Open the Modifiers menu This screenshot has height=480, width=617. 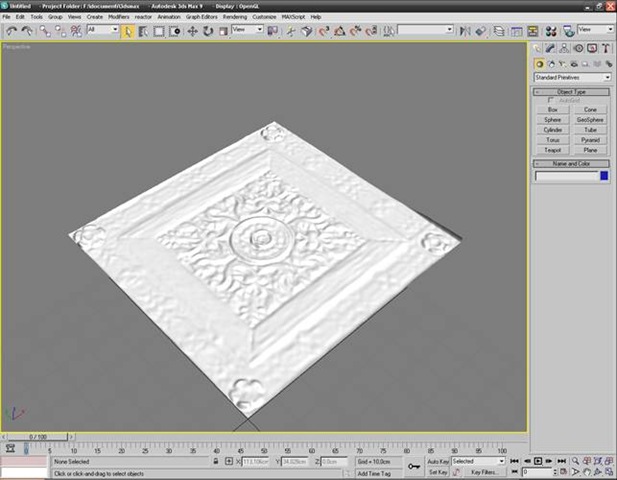coord(118,17)
